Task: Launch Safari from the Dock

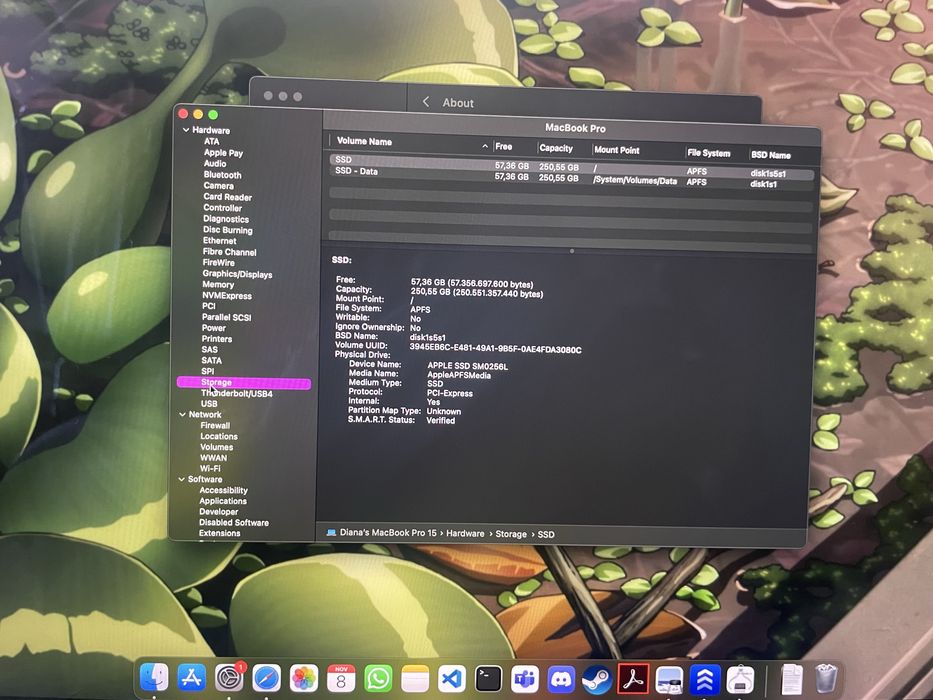Action: pos(267,678)
